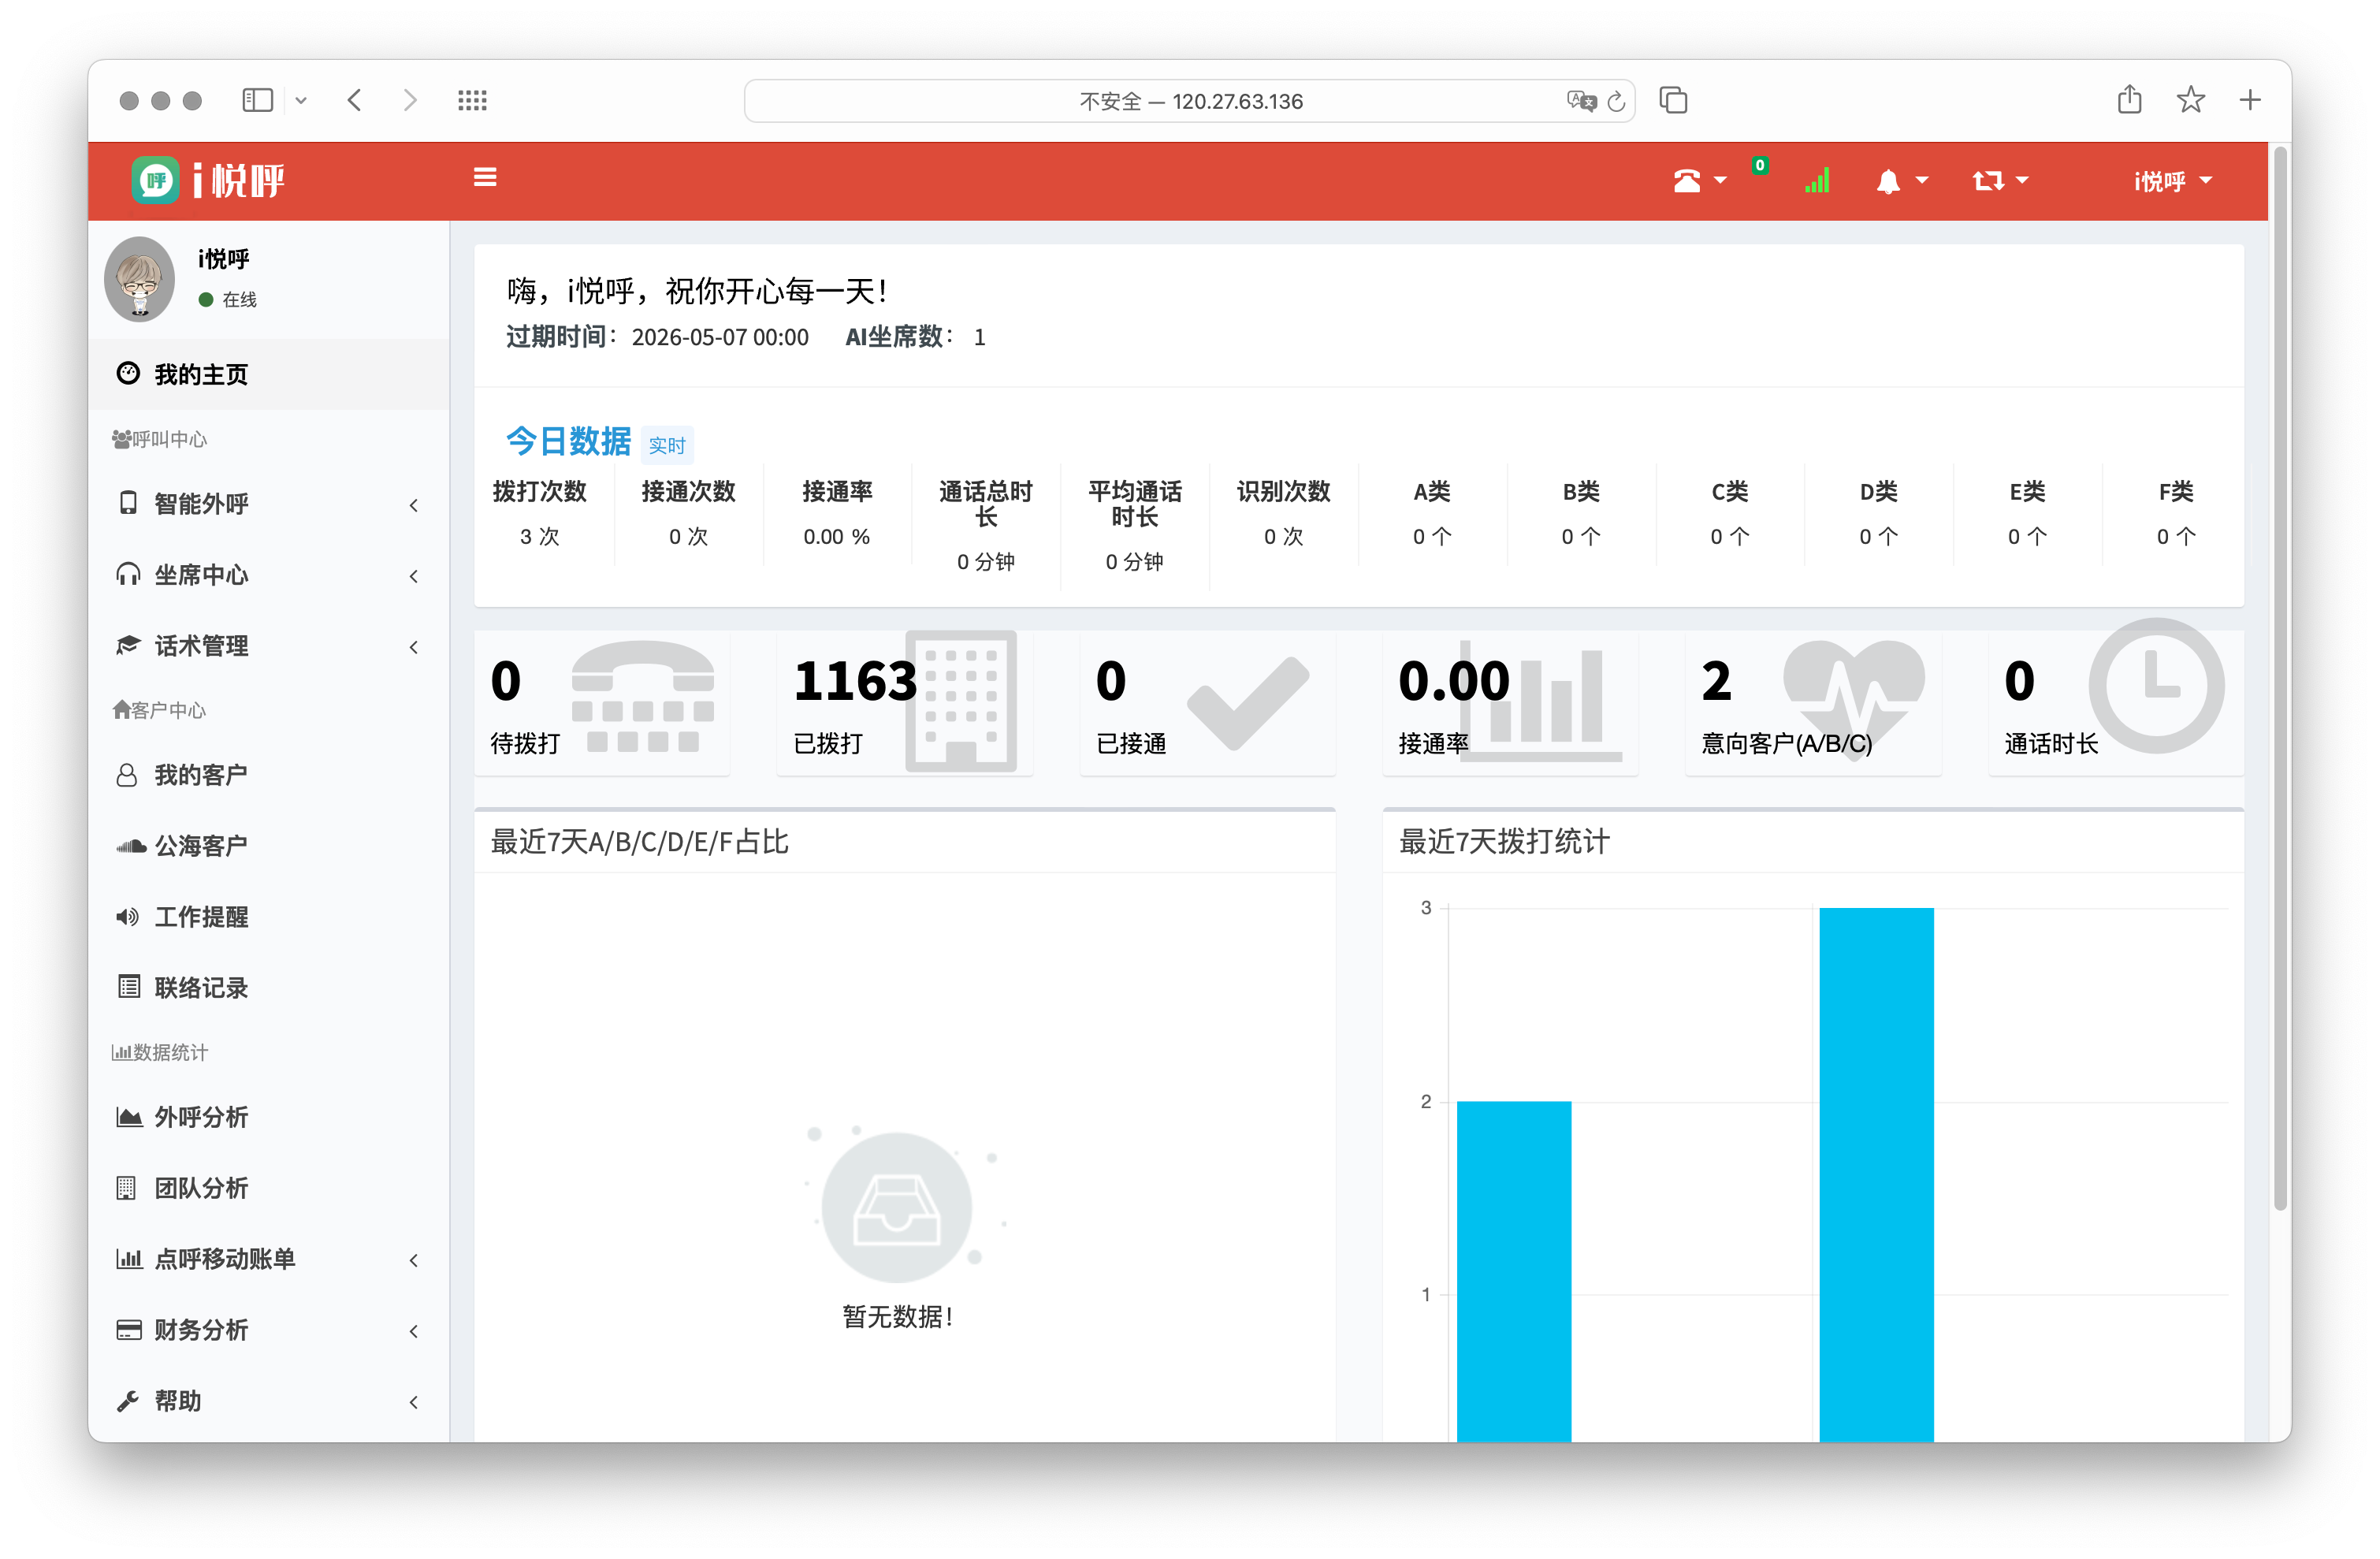Reload the page using refresh icon

pyautogui.click(x=1617, y=101)
